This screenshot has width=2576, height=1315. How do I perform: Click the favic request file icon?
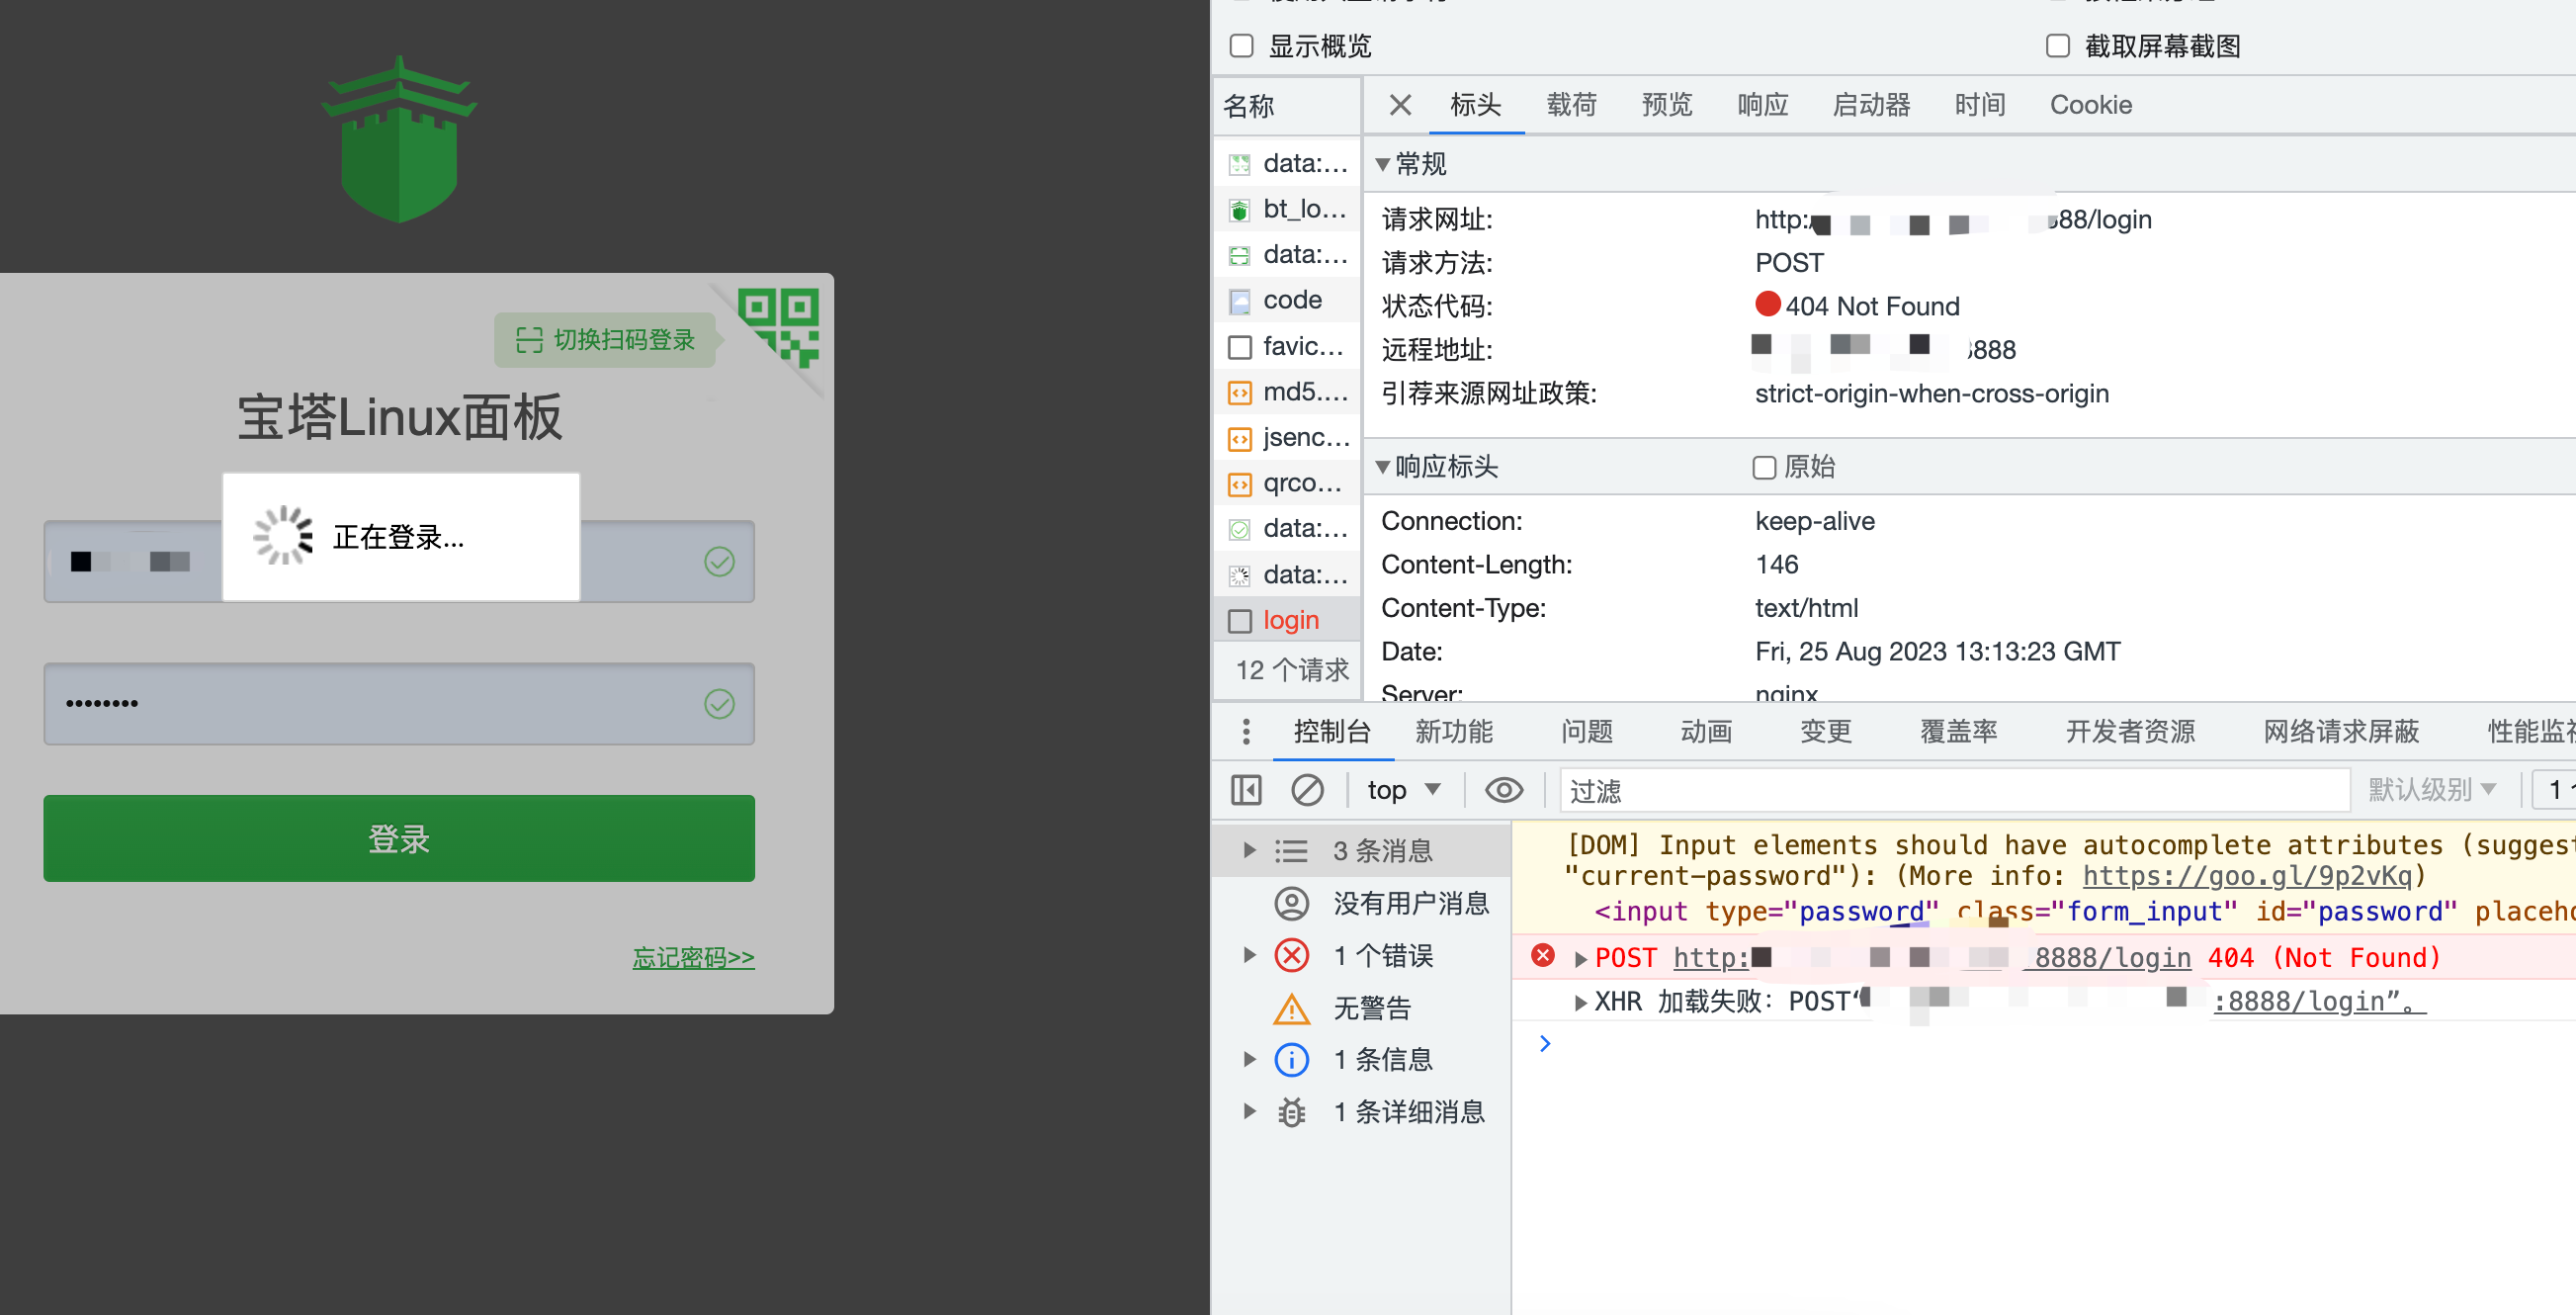point(1240,347)
